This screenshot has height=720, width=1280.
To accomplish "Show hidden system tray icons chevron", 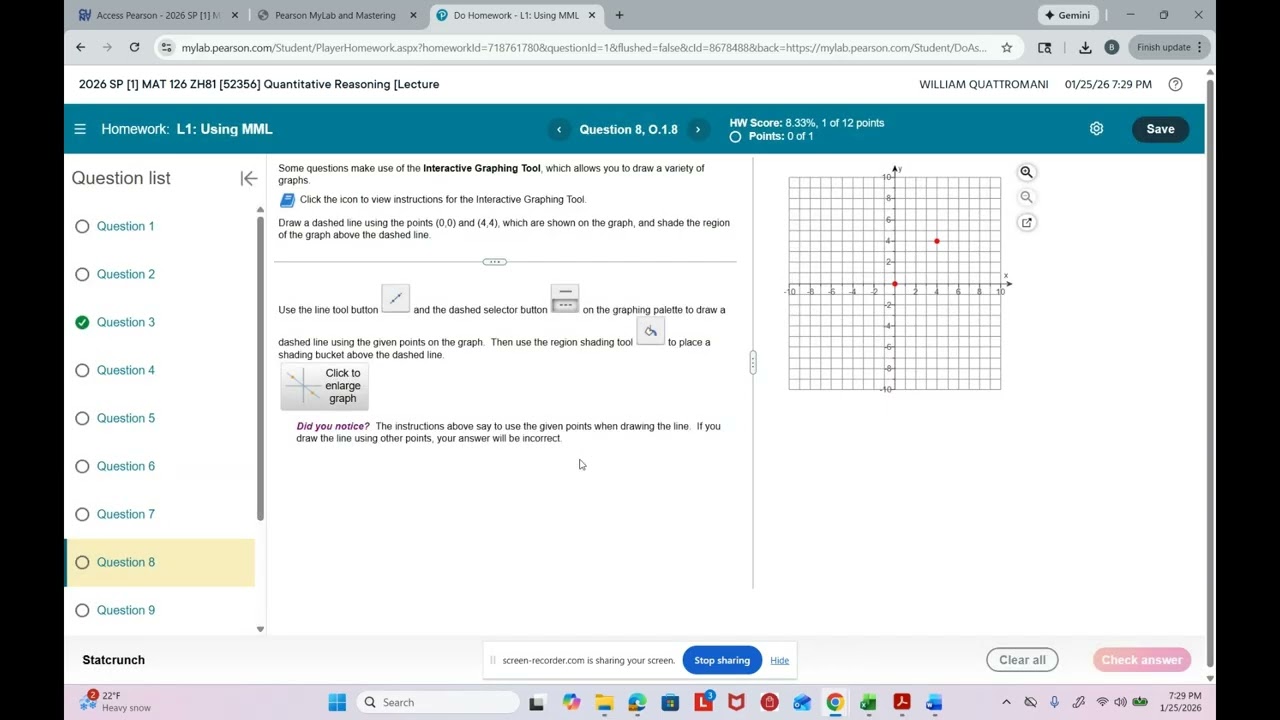I will tap(1006, 702).
